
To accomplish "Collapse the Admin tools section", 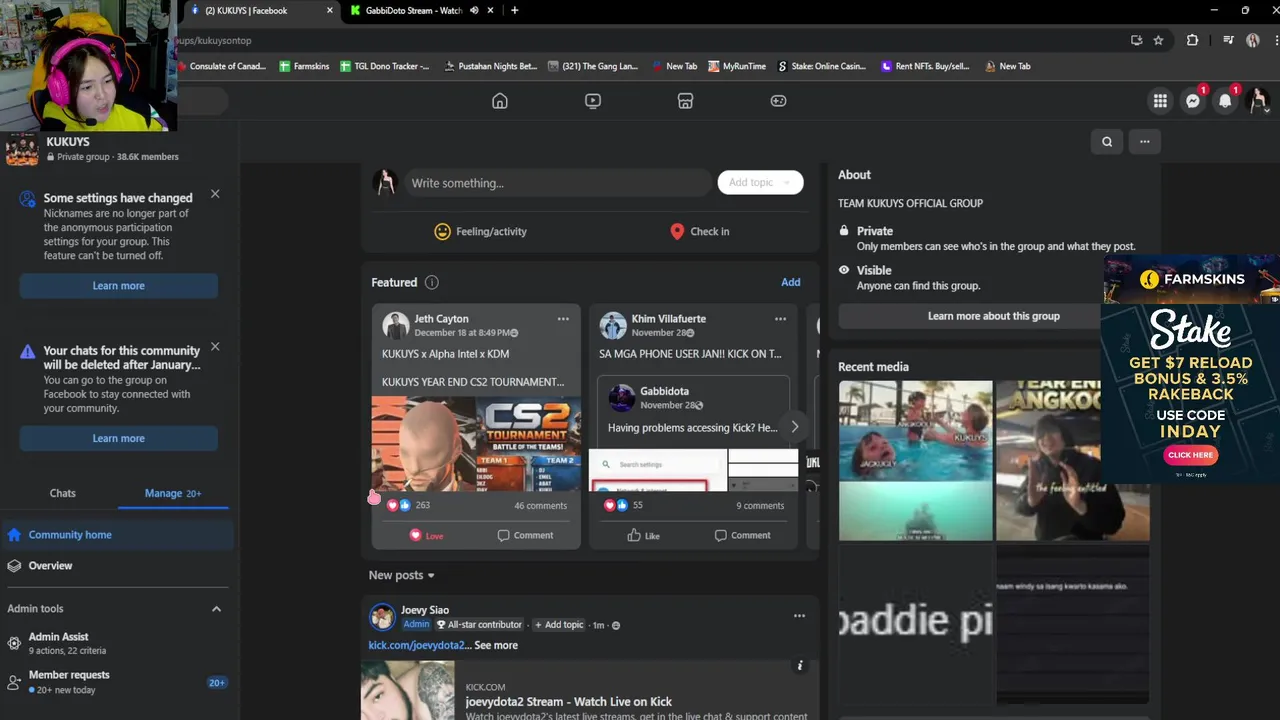I will (216, 608).
